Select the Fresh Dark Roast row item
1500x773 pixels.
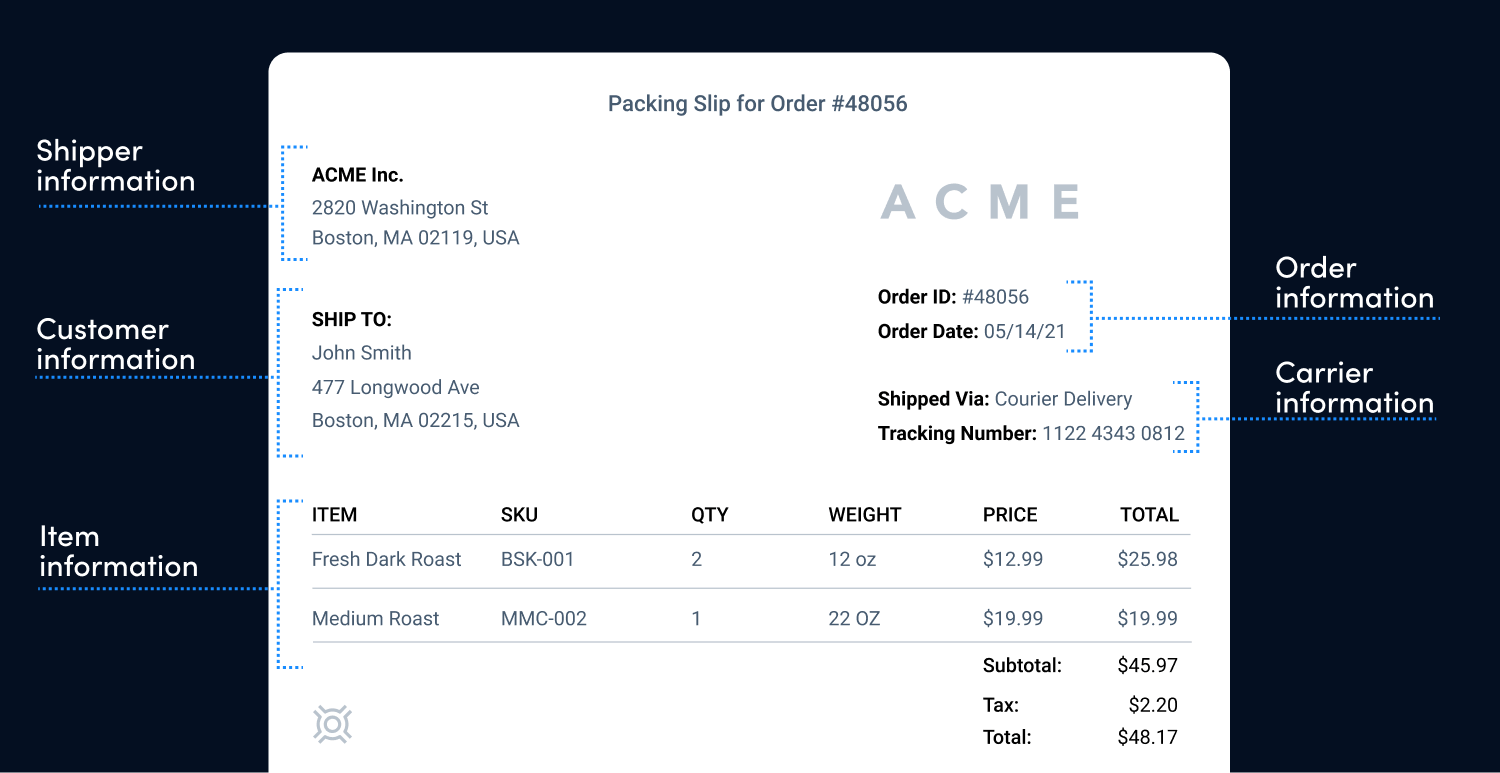coord(386,559)
